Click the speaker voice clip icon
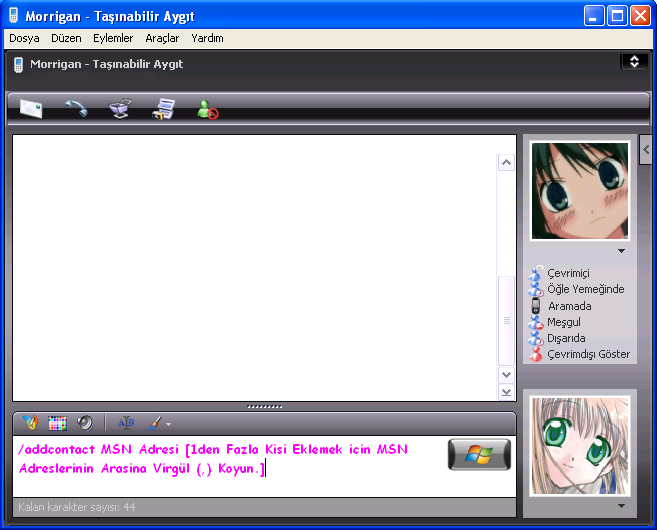The image size is (657, 530). click(85, 423)
